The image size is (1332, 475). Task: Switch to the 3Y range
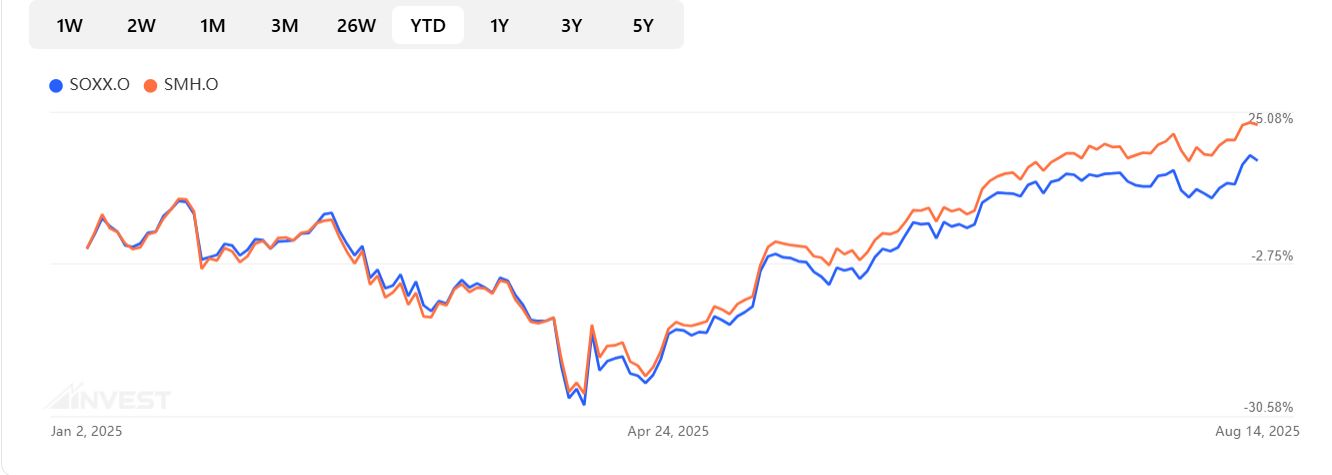coord(571,26)
